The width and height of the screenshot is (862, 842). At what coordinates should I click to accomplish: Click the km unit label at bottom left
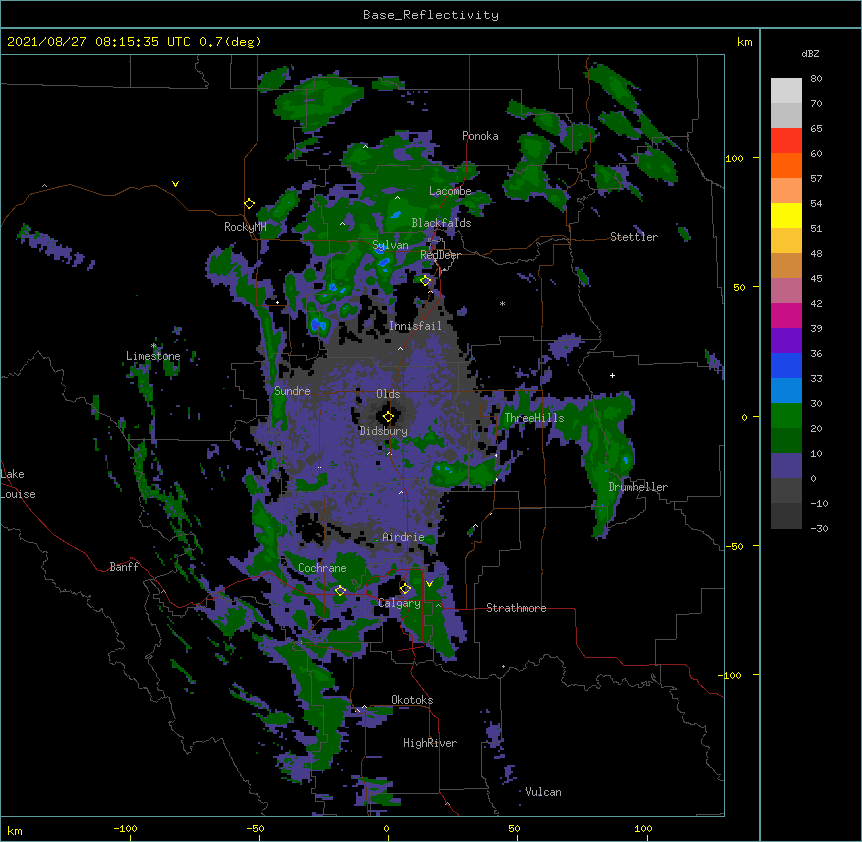(x=14, y=831)
